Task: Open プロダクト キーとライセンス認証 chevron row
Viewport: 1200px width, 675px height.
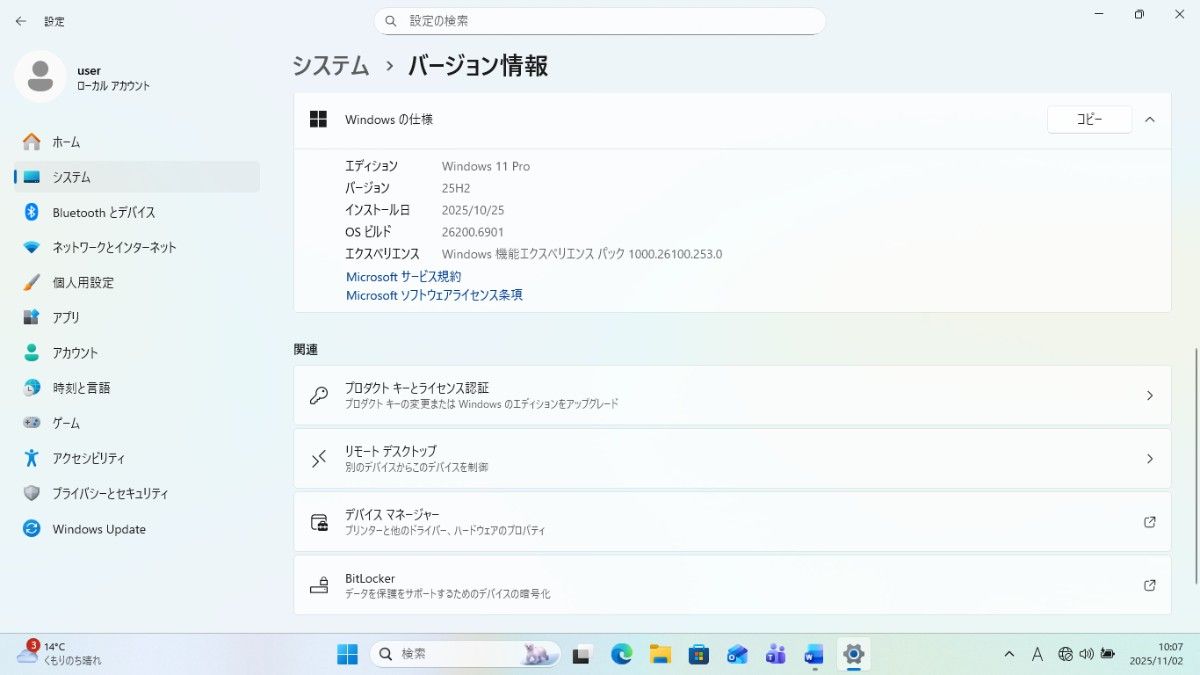Action: click(x=1149, y=395)
